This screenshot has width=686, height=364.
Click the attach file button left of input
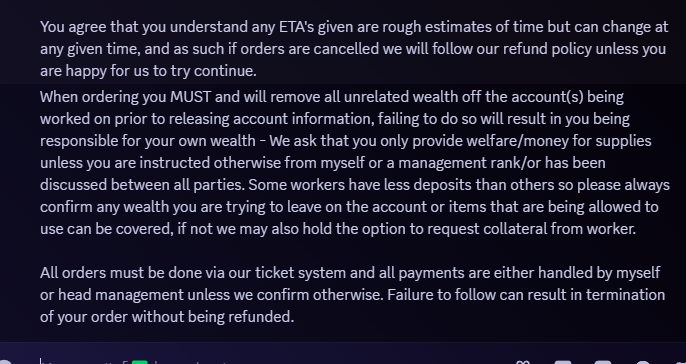(6, 362)
